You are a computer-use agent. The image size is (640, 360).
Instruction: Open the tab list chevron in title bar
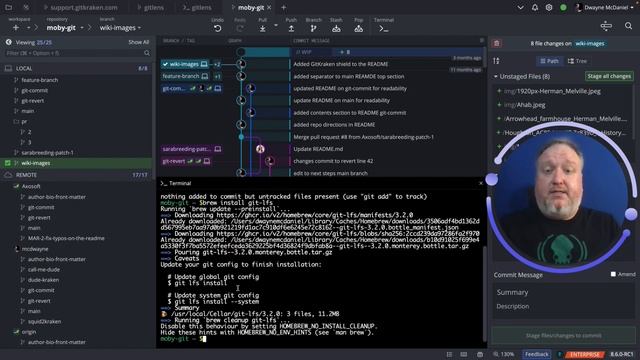click(x=520, y=7)
